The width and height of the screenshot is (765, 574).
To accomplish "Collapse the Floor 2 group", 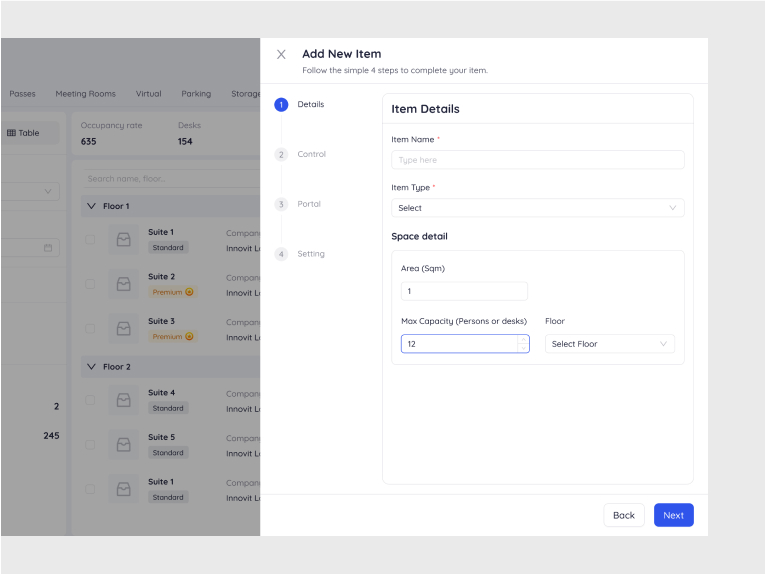I will [91, 367].
